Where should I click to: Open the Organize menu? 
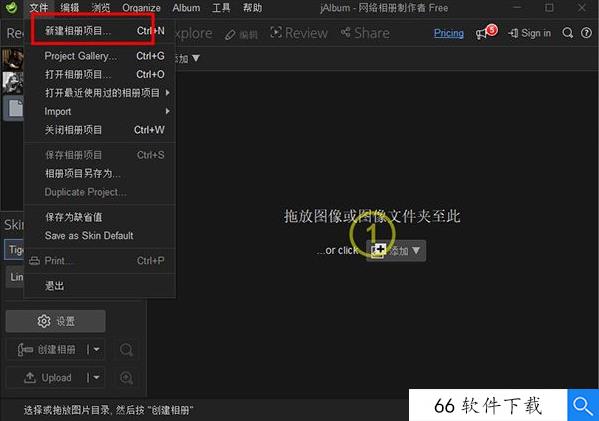(x=141, y=8)
